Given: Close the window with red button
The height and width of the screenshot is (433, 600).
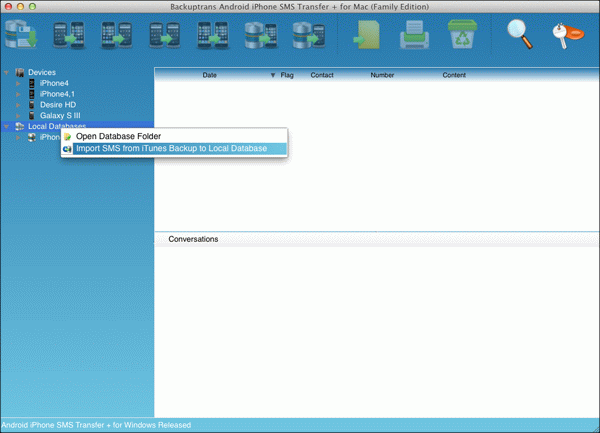Looking at the screenshot, I should point(8,6).
